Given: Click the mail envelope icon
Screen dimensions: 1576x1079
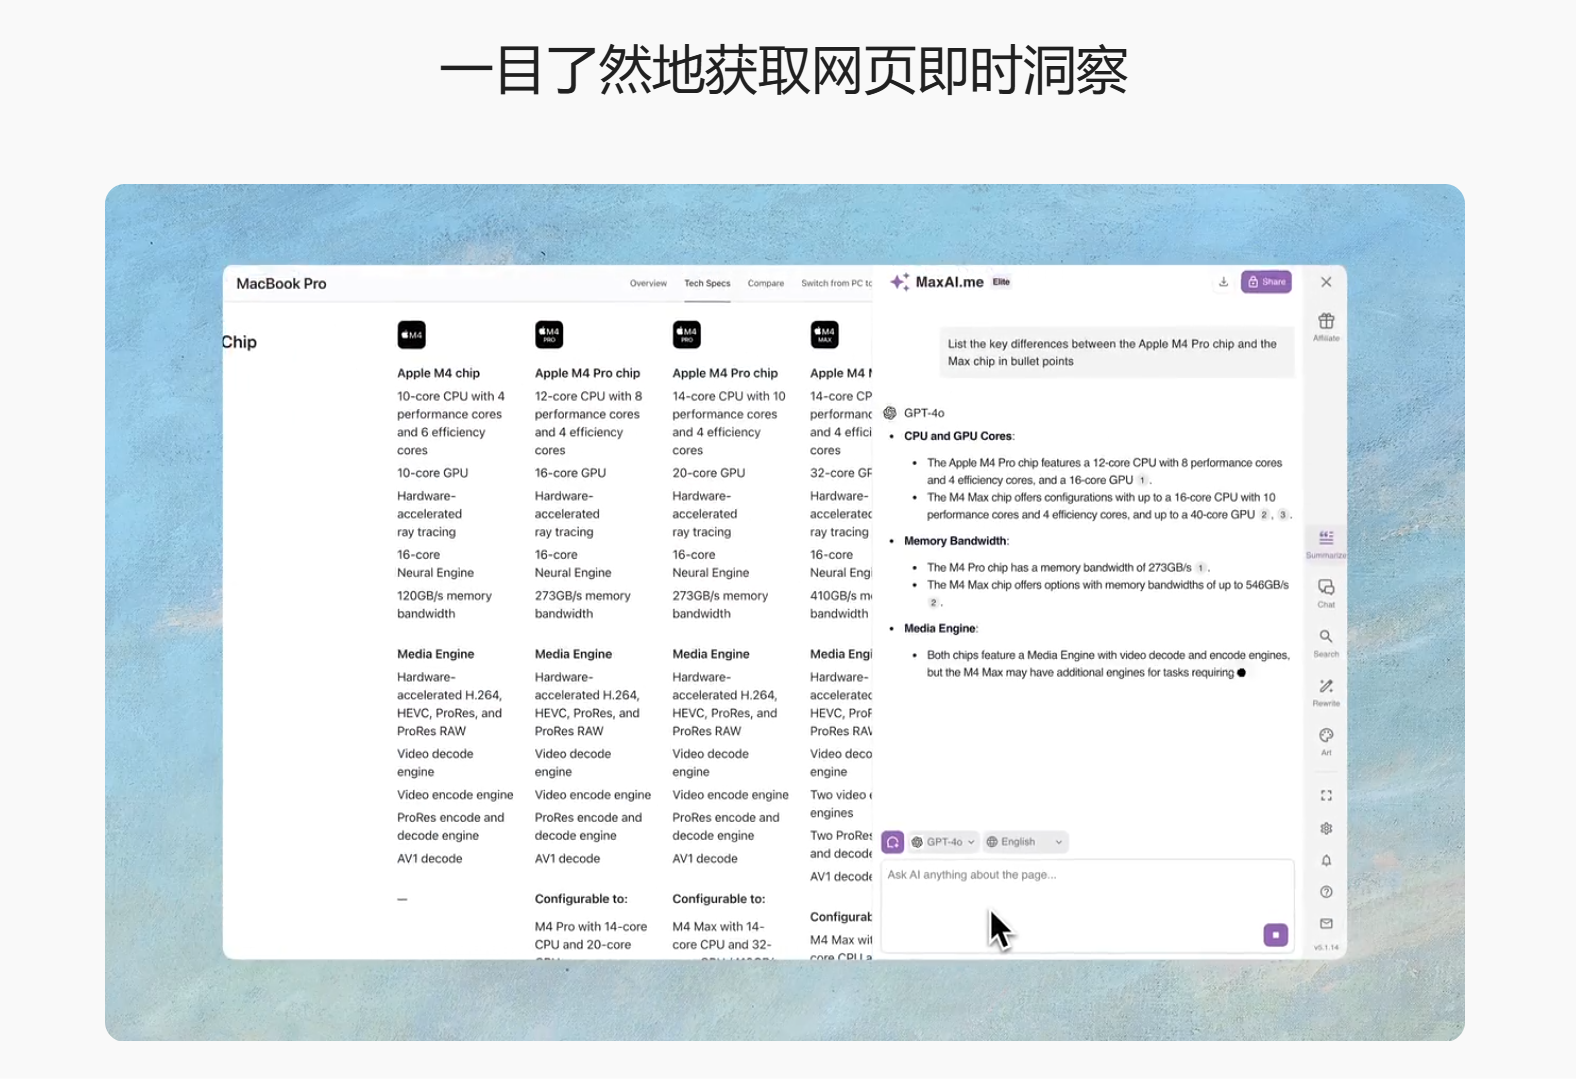Looking at the screenshot, I should tap(1326, 924).
